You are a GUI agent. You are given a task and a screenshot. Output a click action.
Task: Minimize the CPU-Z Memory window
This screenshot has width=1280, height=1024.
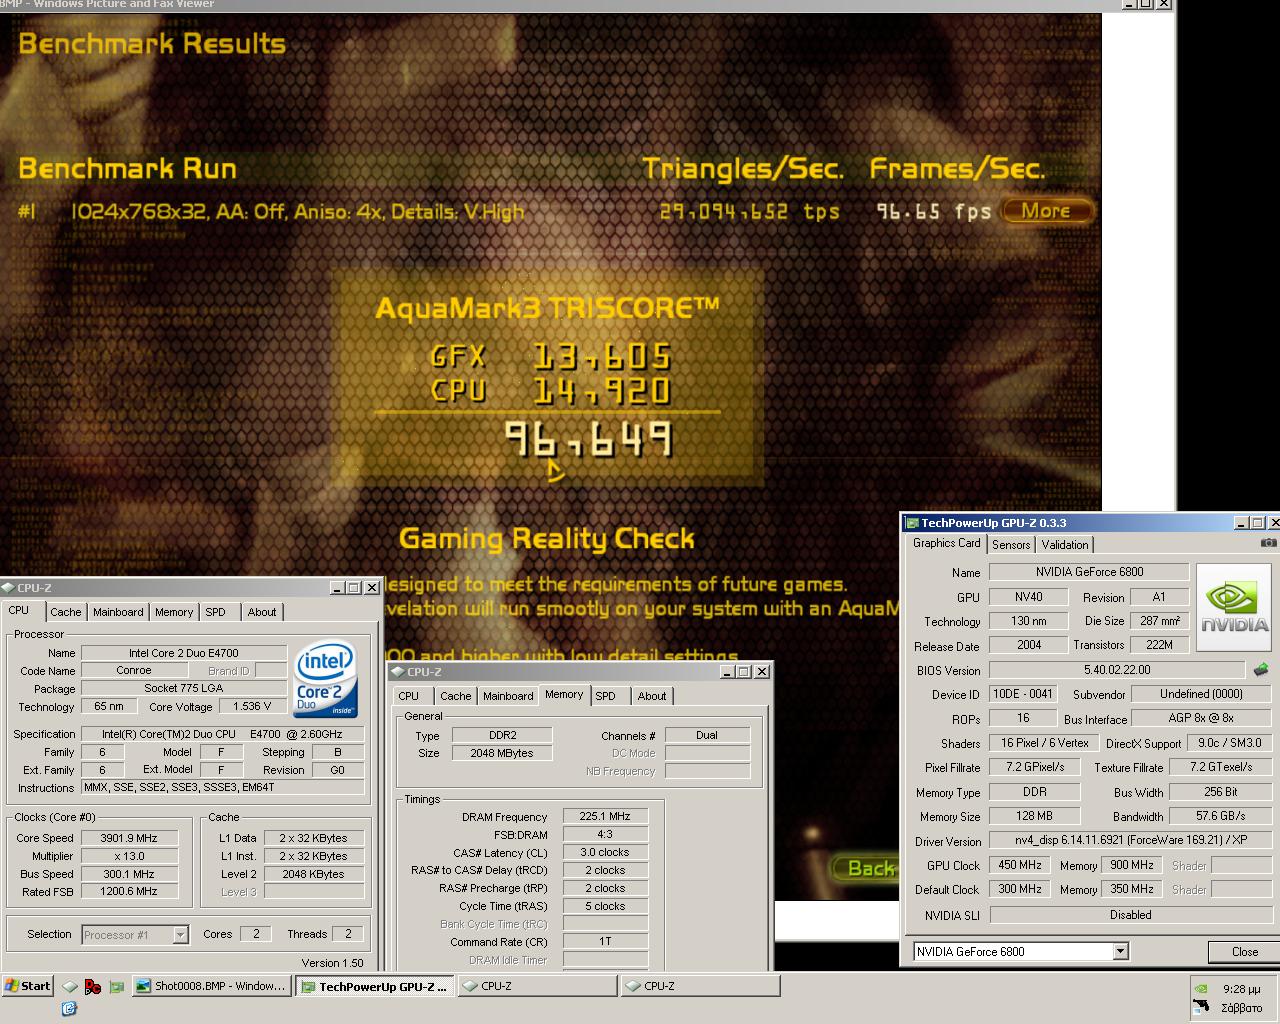(x=727, y=671)
